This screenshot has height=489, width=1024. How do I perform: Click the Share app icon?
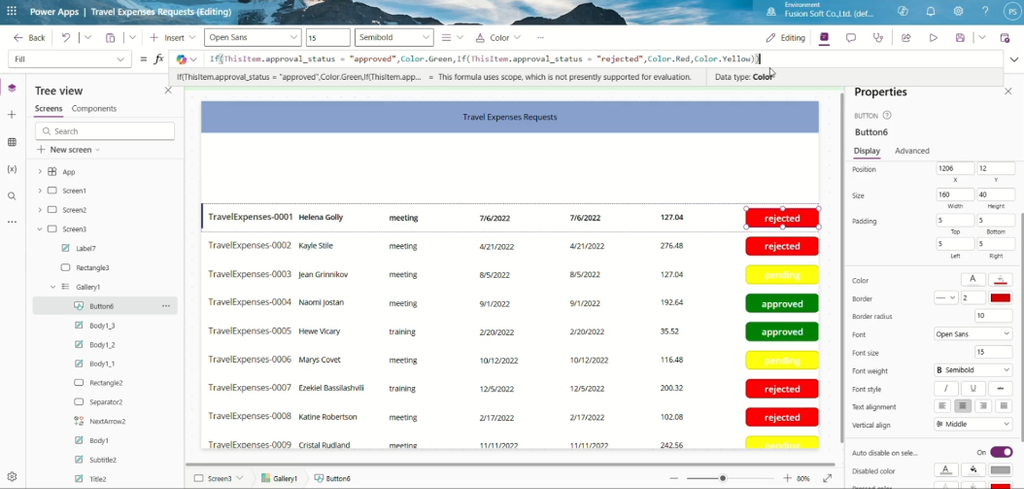(906, 38)
